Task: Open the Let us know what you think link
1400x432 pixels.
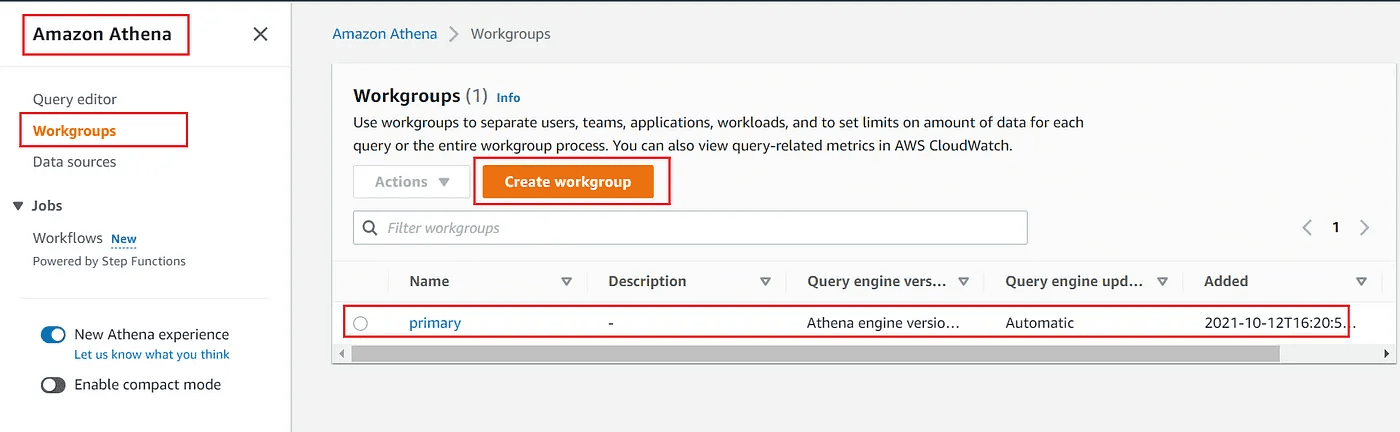Action: pyautogui.click(x=152, y=354)
